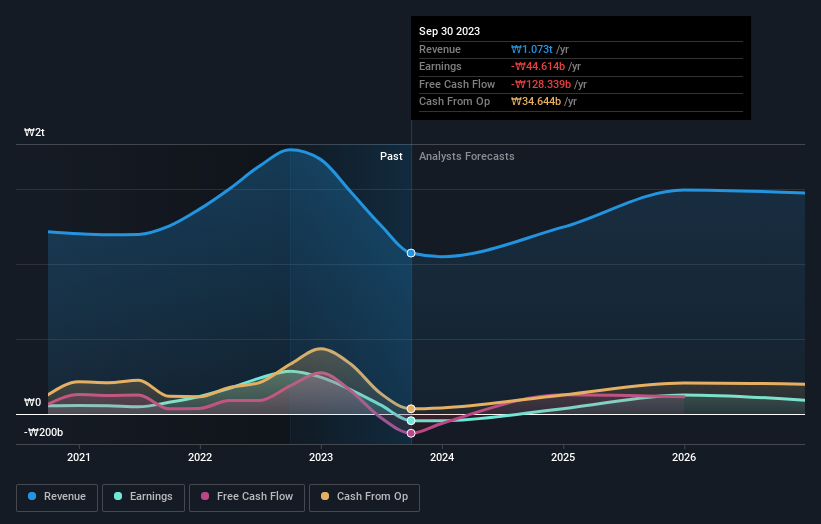Select the 2021 x-axis label
The height and width of the screenshot is (524, 821).
[79, 457]
